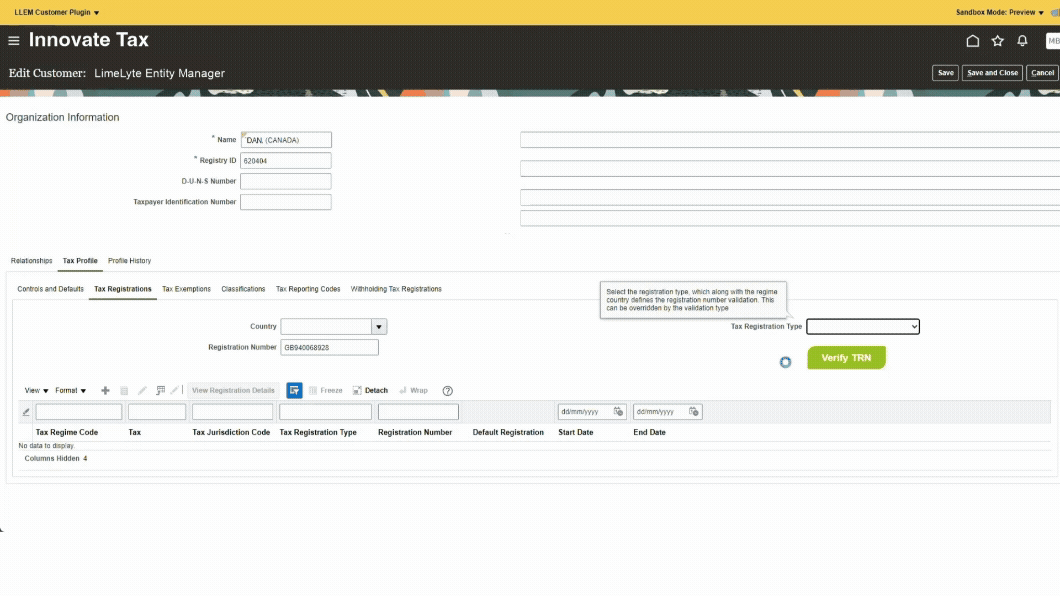Viewport: 1060px width, 596px height.
Task: Open Tax Registration Type dropdown
Action: pyautogui.click(x=862, y=327)
